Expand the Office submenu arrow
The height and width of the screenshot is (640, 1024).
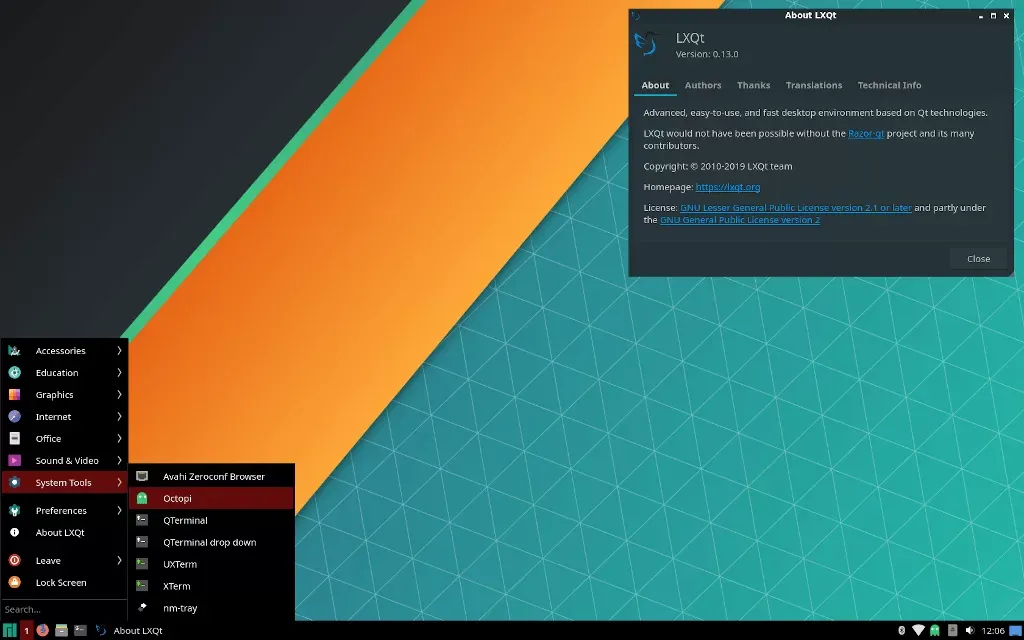coord(120,438)
